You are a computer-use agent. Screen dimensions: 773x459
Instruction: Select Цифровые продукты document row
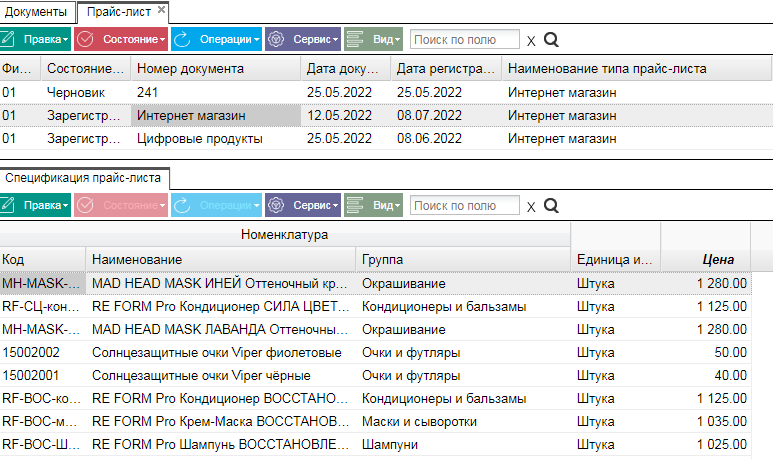[x=386, y=139]
